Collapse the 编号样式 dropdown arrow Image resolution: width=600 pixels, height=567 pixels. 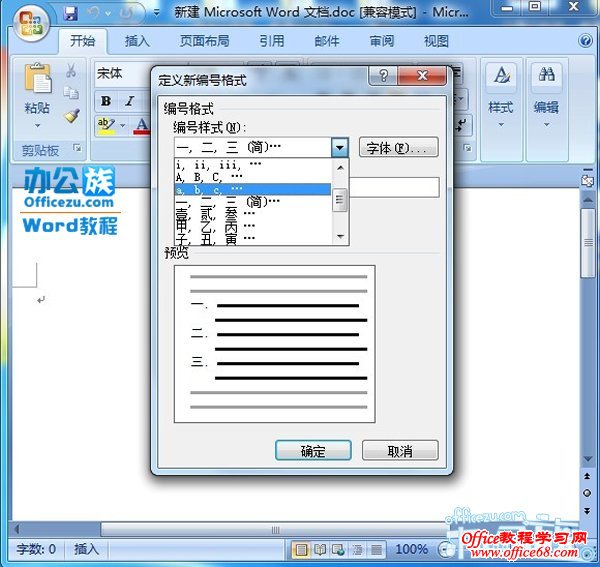click(x=340, y=147)
